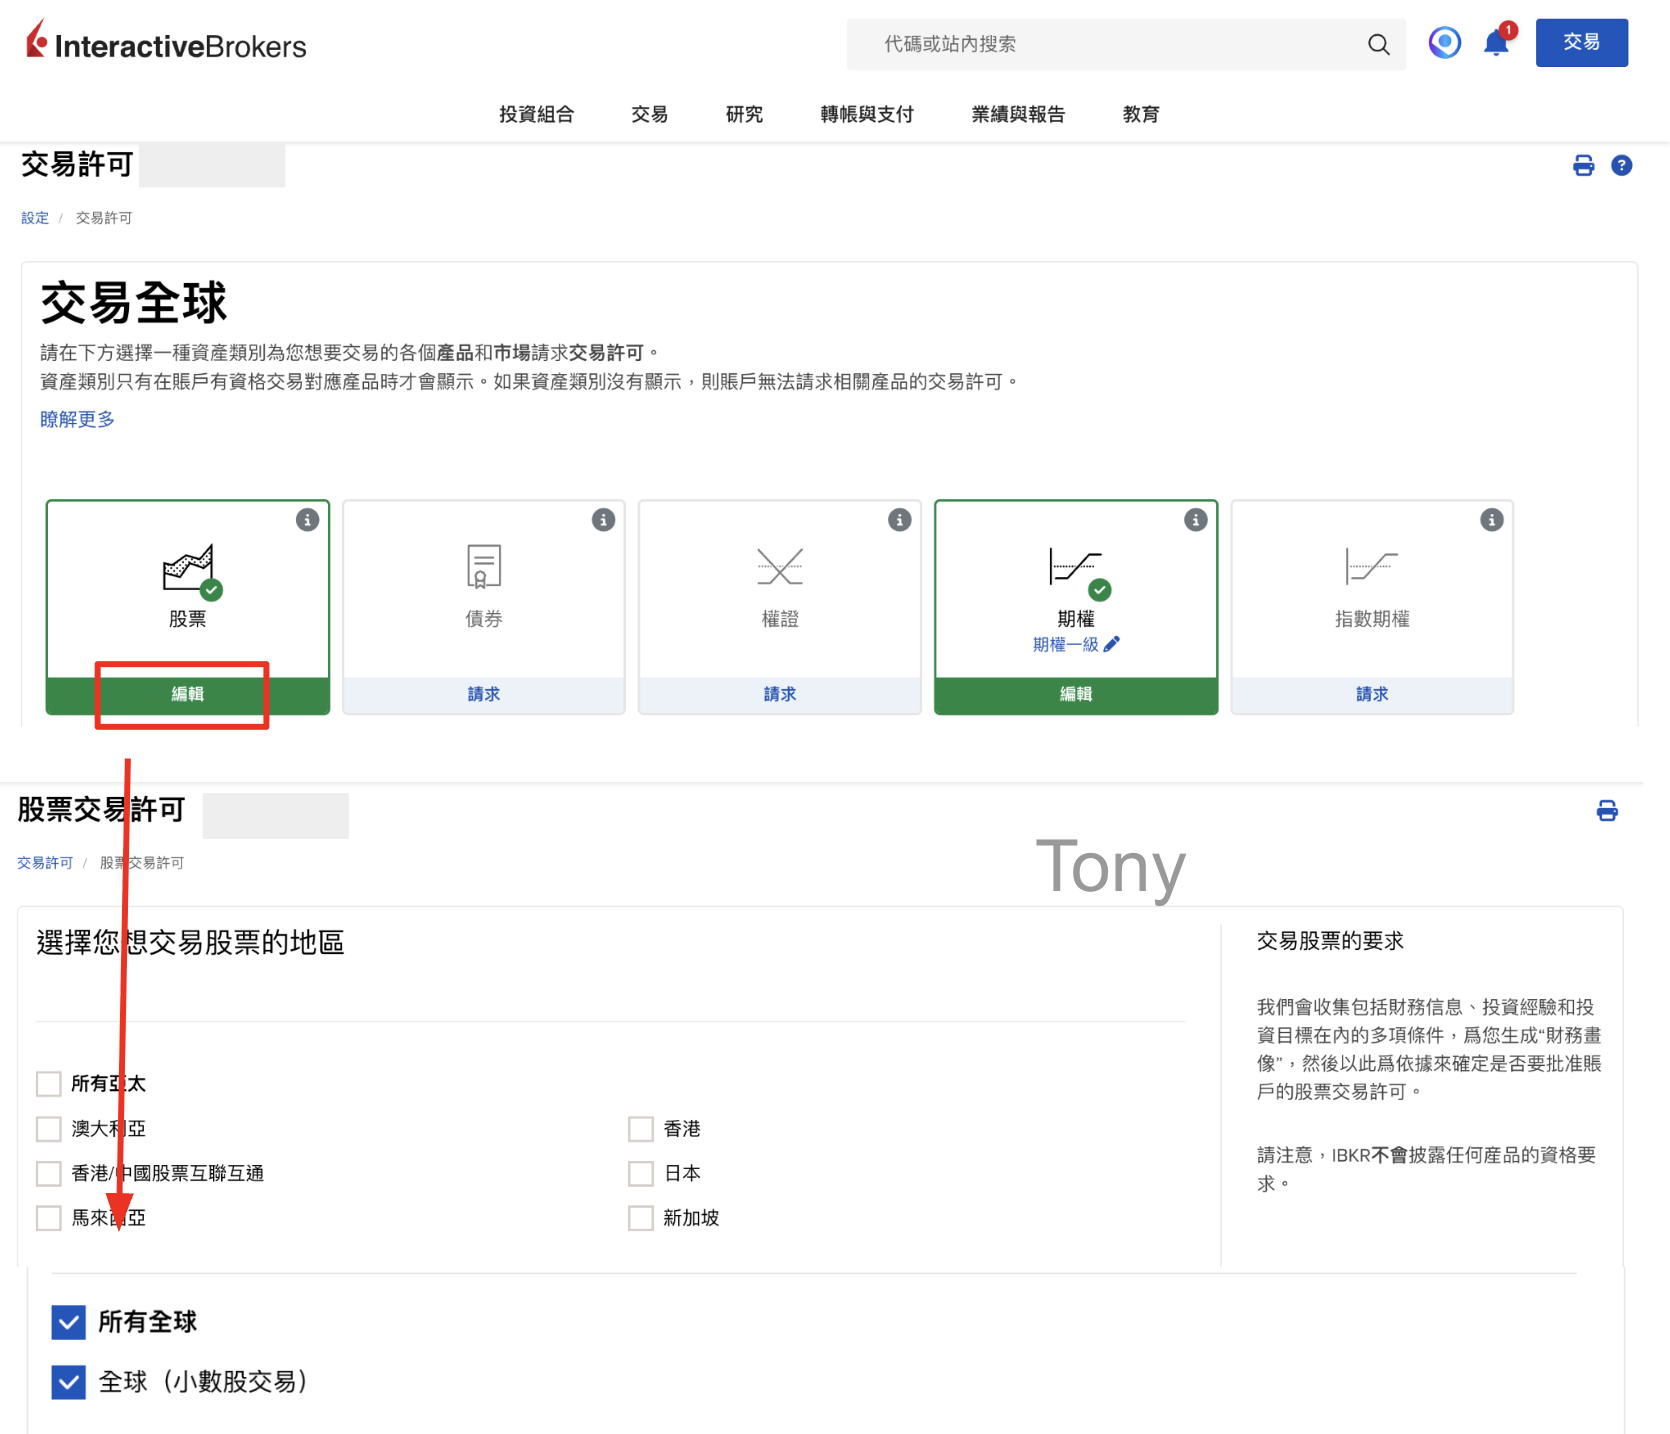Image resolution: width=1670 pixels, height=1434 pixels.
Task: Click info icon on 債券 card
Action: (603, 520)
